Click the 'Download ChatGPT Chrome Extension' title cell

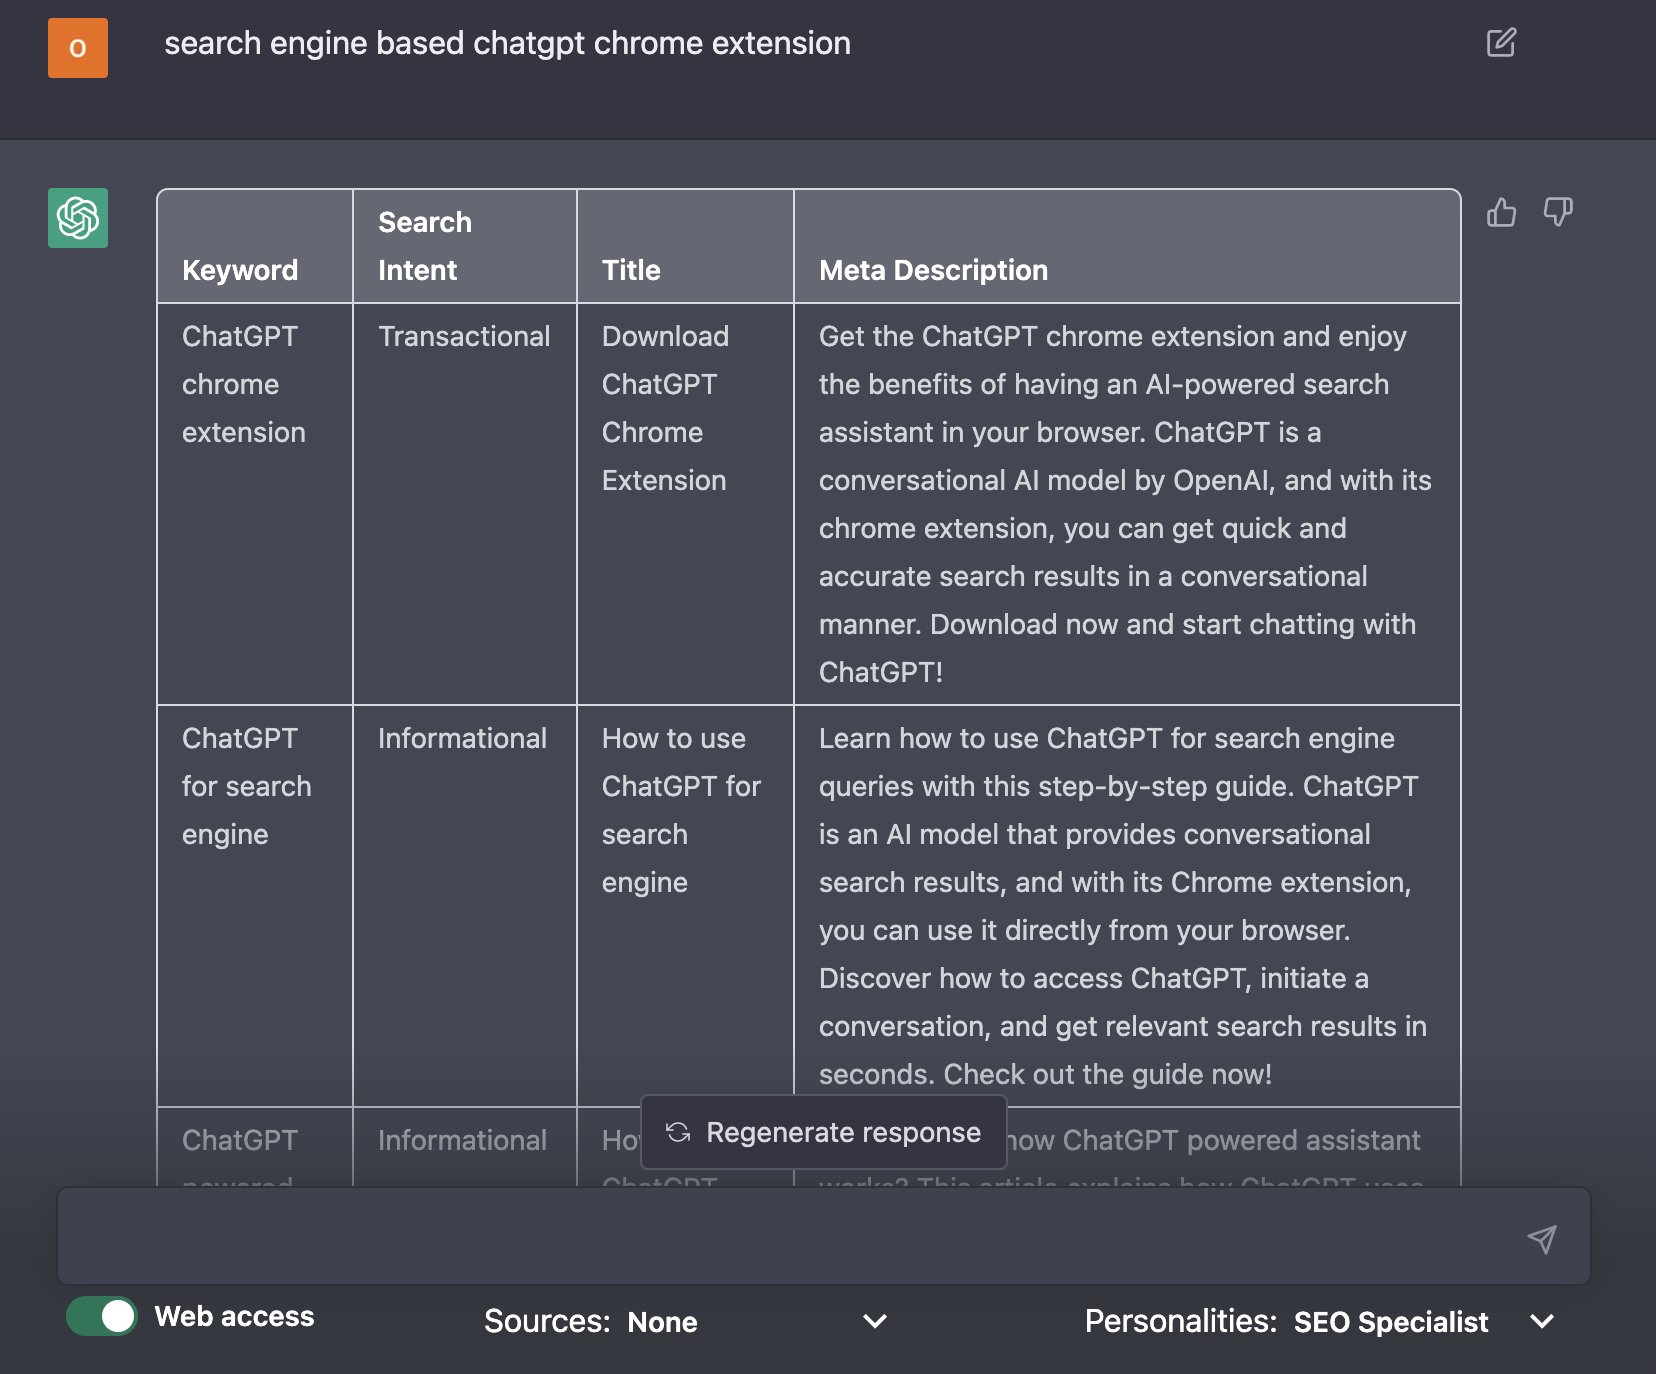[685, 504]
